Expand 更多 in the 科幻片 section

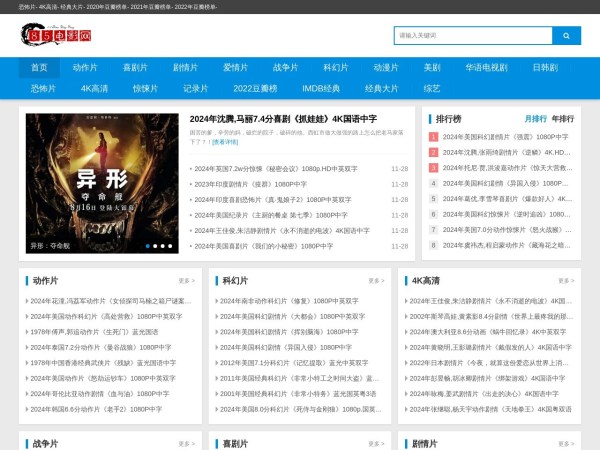(x=375, y=281)
